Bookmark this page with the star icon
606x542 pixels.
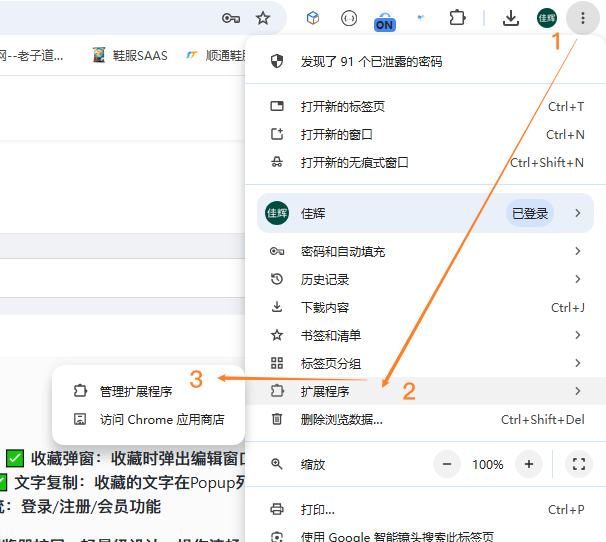tap(263, 18)
